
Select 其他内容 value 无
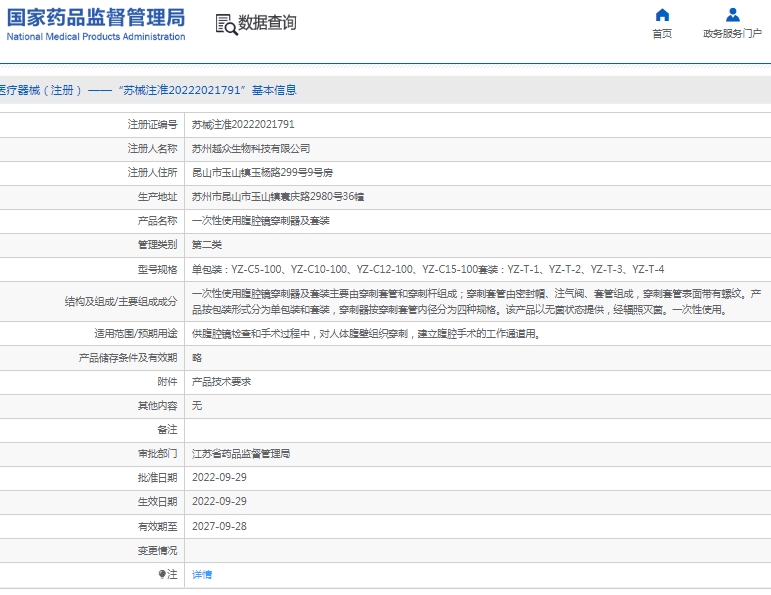197,406
